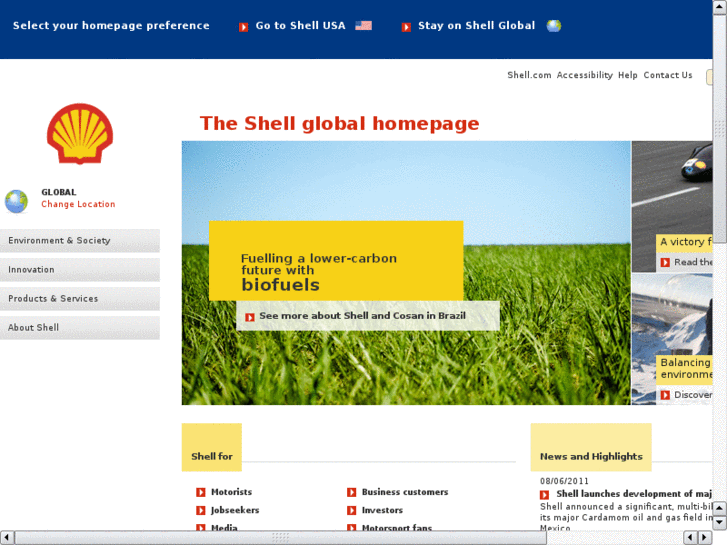Click red arrow icon next to Investors
Viewport: 727px width, 545px height.
(x=351, y=510)
